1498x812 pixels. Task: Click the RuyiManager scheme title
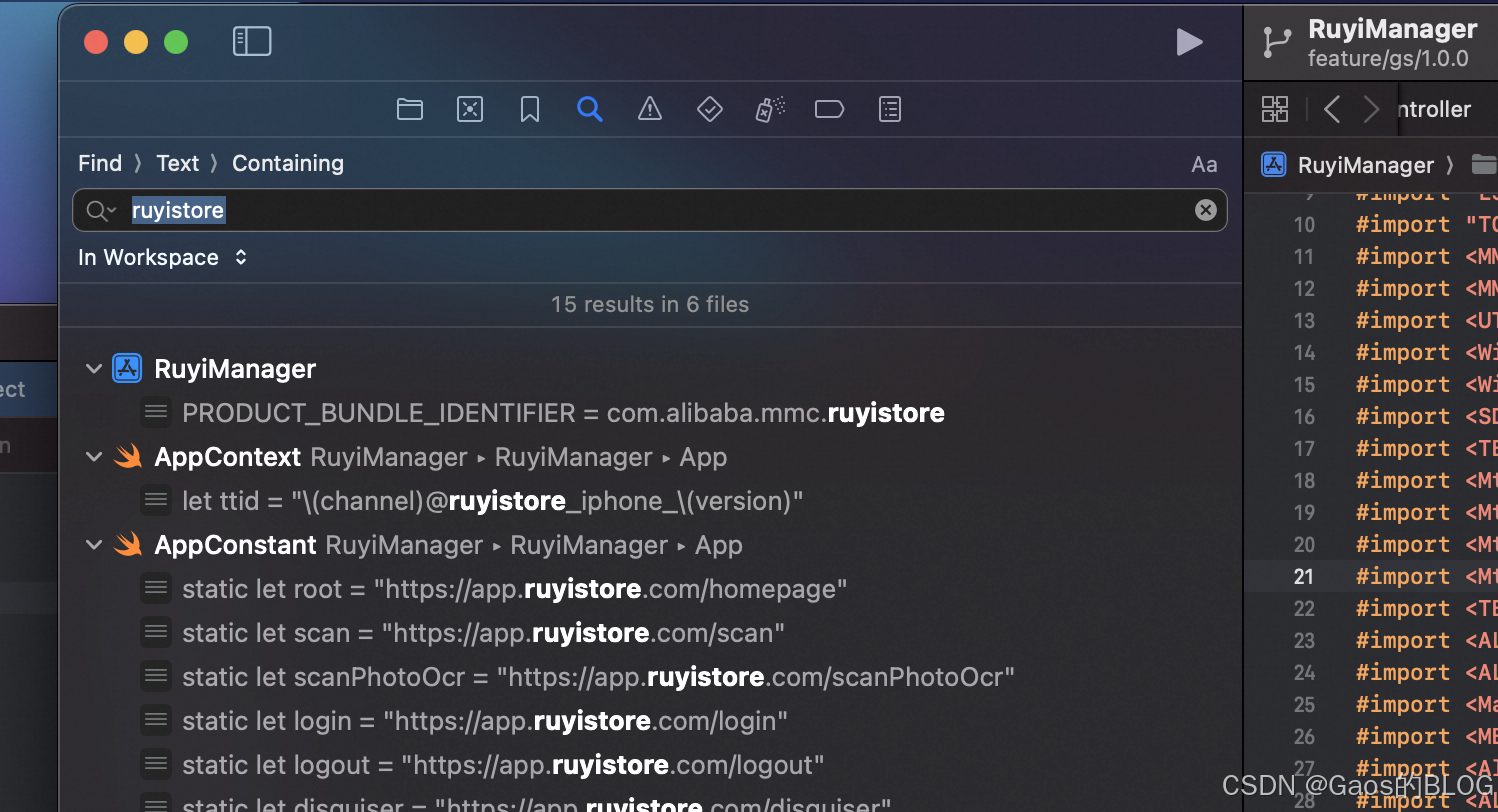1392,29
